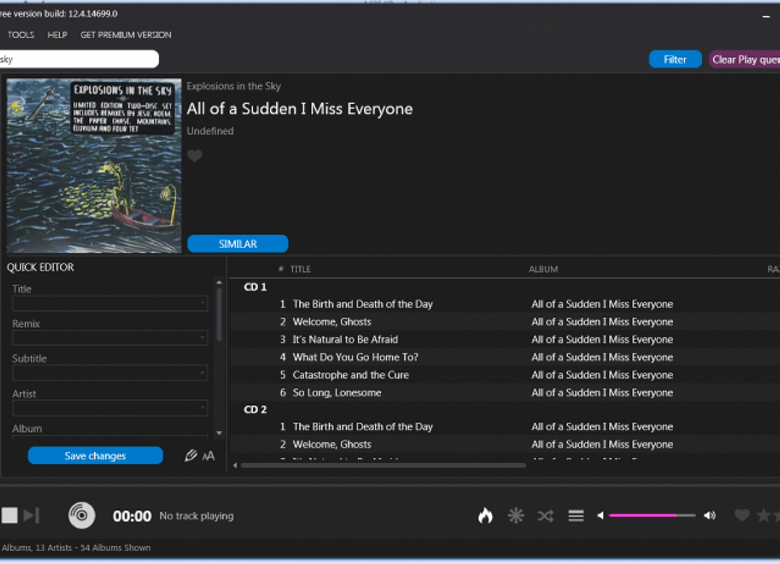This screenshot has height=564, width=780.
Task: Minimize the application window
Action: pos(766,16)
